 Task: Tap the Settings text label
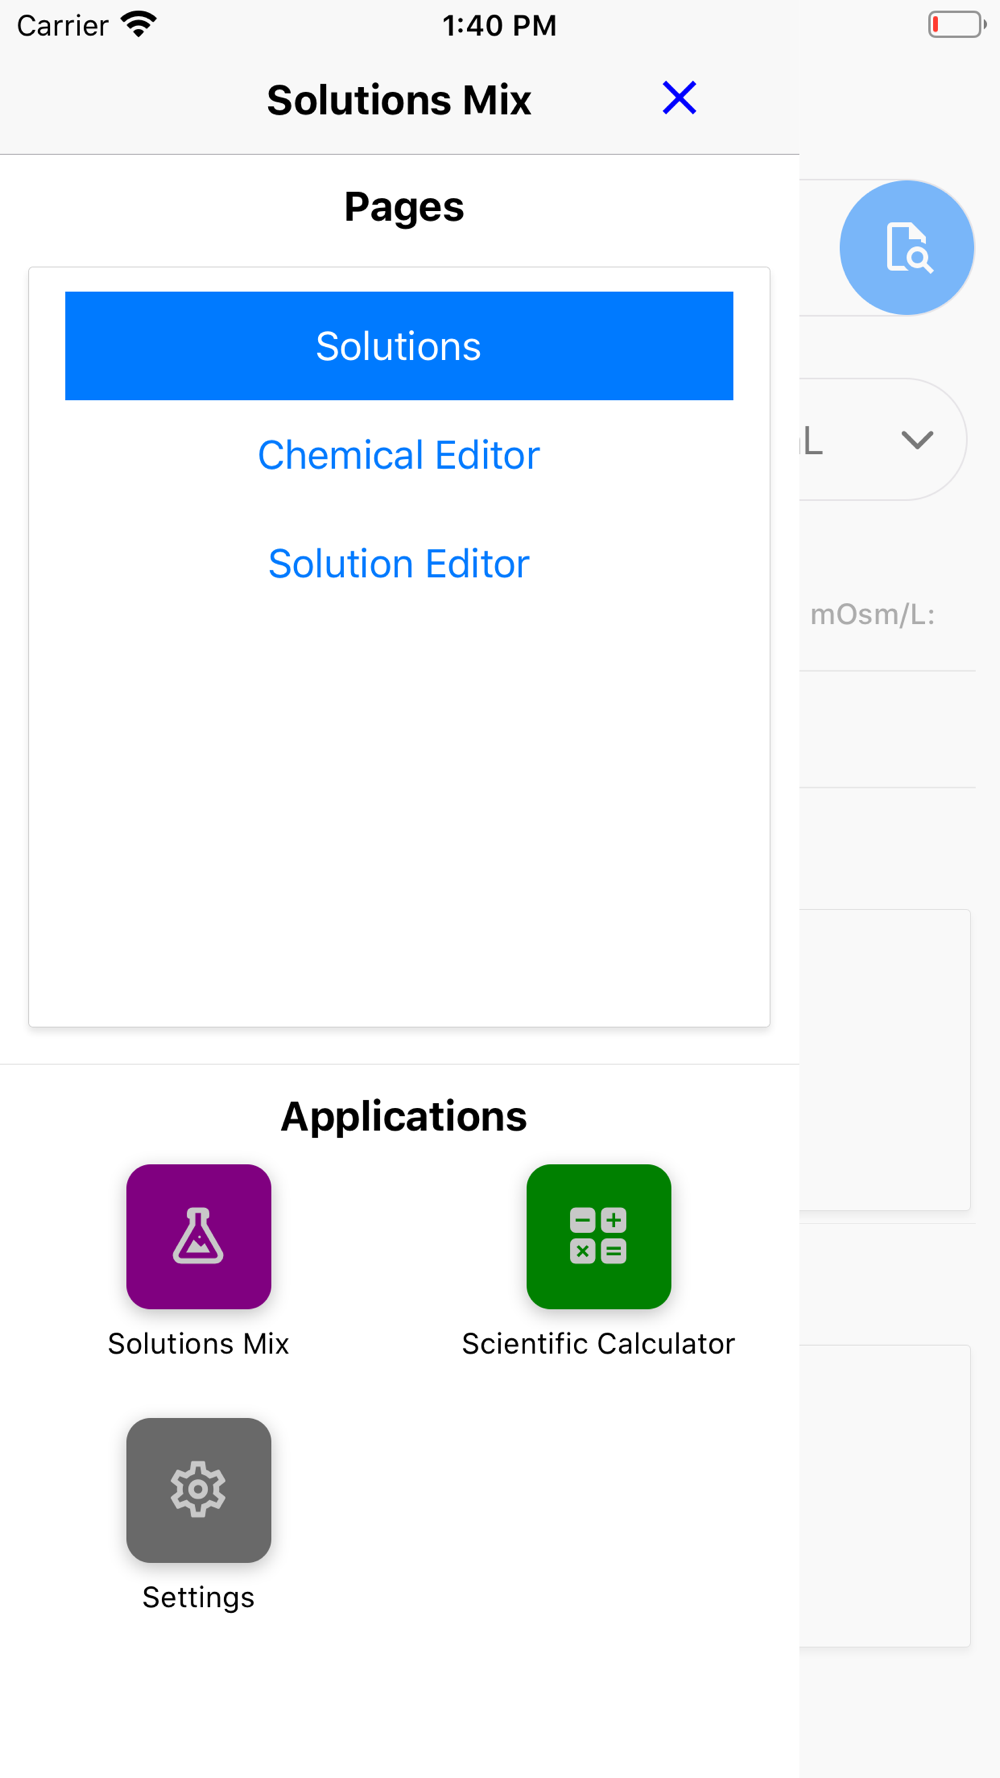(198, 1597)
